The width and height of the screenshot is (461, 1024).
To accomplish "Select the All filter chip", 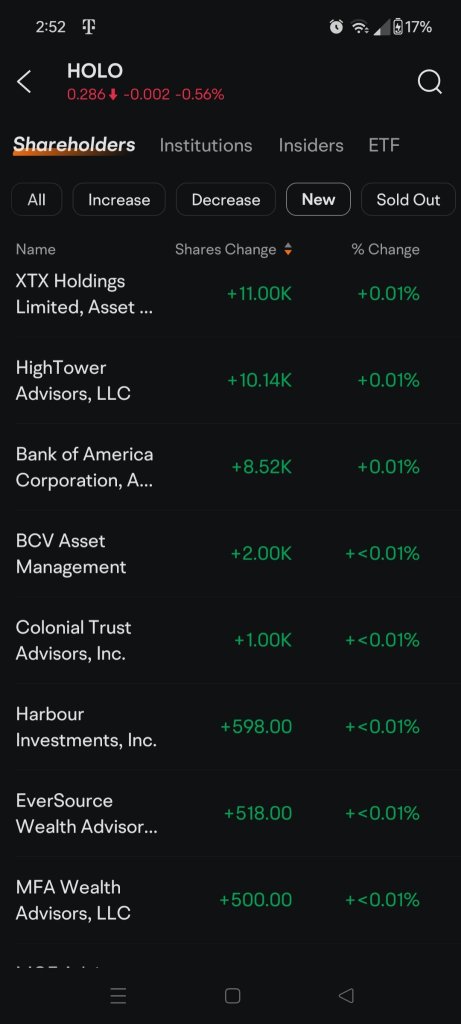I will coord(37,199).
